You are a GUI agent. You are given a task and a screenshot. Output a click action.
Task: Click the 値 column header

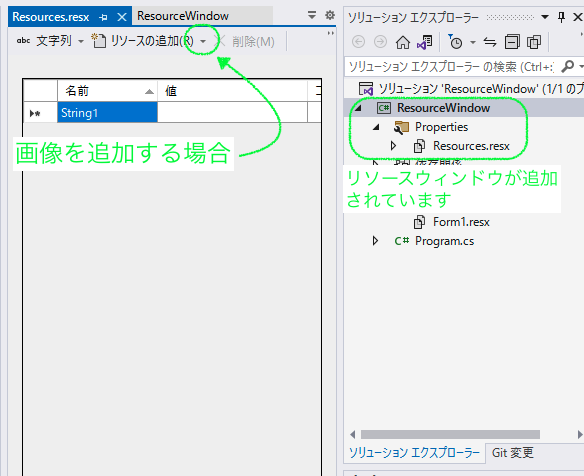point(232,91)
